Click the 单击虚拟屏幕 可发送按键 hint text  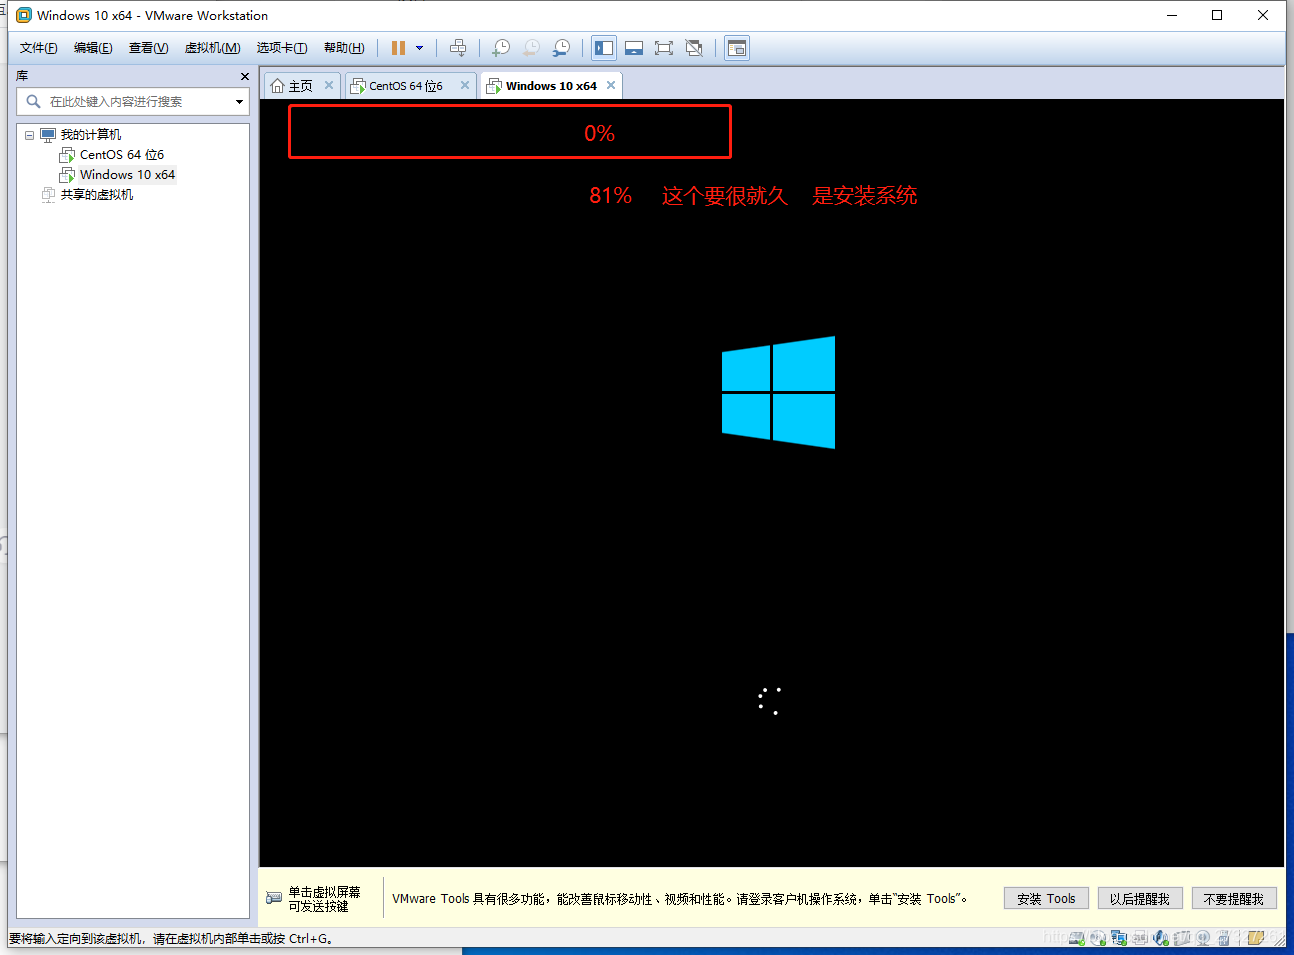click(x=325, y=899)
